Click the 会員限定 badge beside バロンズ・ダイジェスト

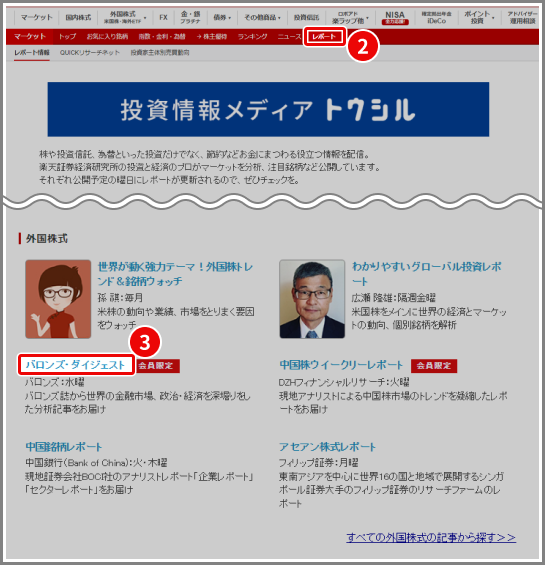(x=158, y=366)
